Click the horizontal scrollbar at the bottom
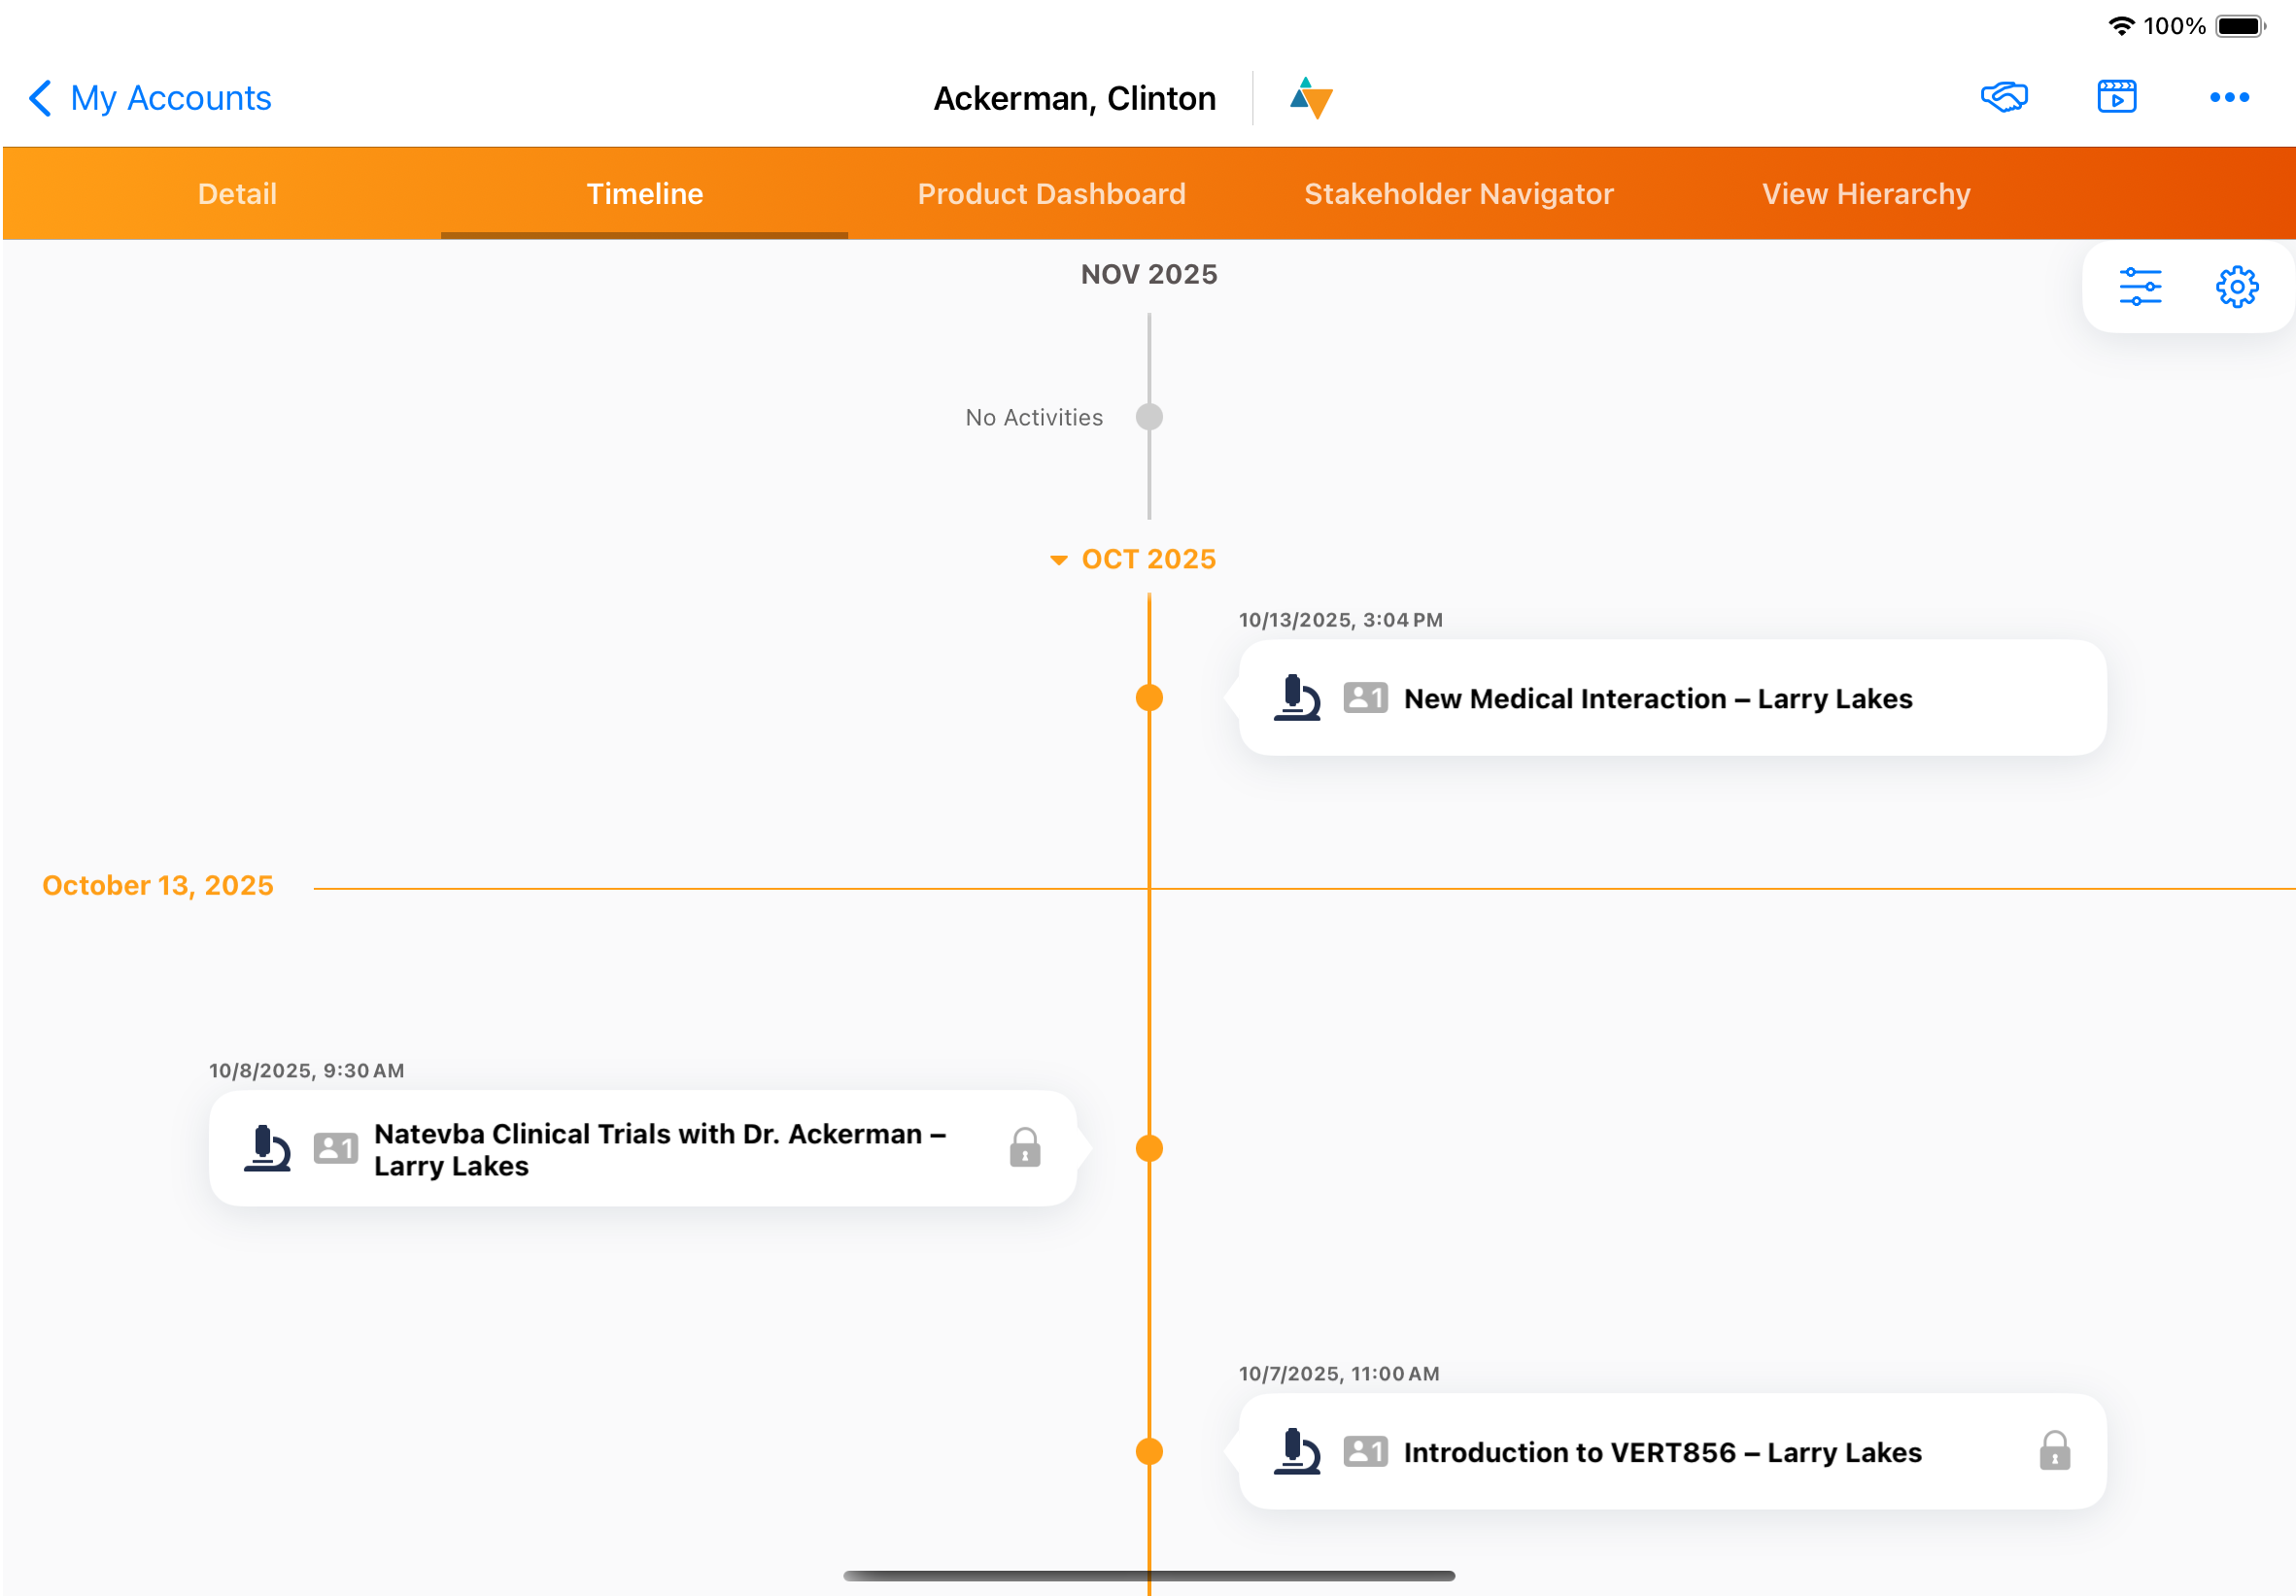This screenshot has width=2296, height=1596. (1148, 1573)
